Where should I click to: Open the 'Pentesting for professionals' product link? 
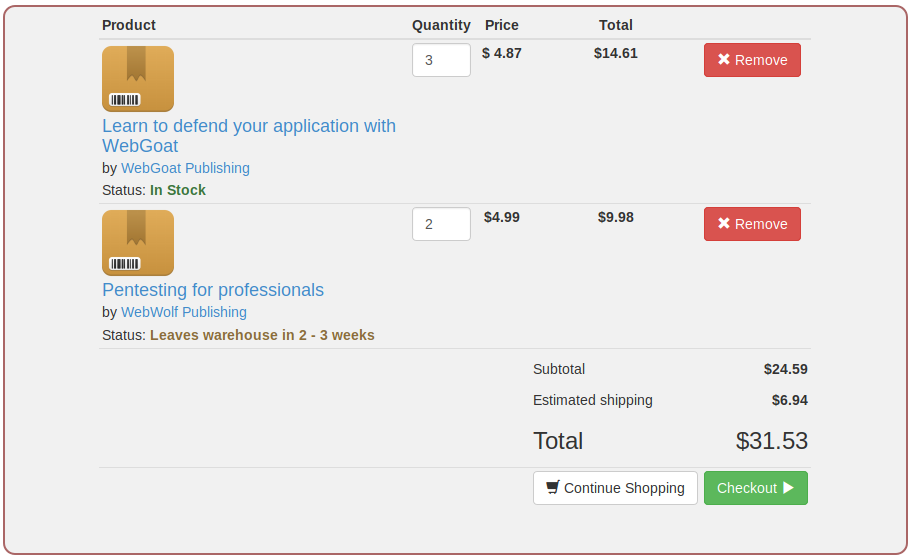(213, 290)
